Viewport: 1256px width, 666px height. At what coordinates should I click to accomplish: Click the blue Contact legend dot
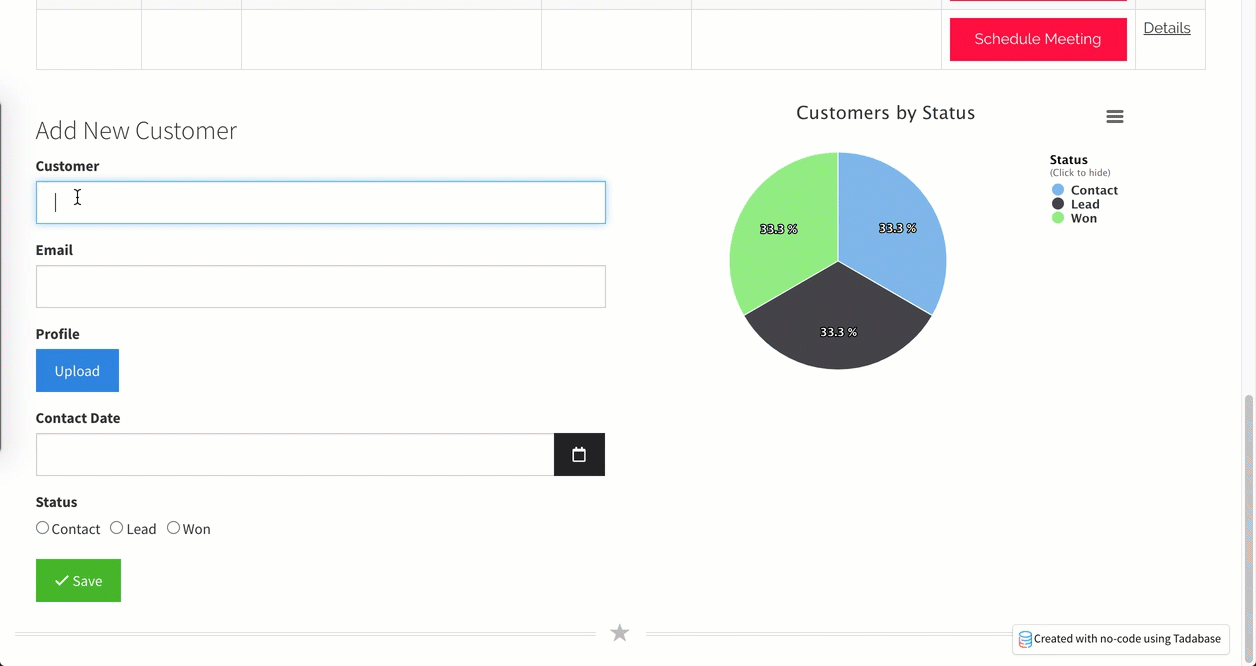coord(1058,190)
